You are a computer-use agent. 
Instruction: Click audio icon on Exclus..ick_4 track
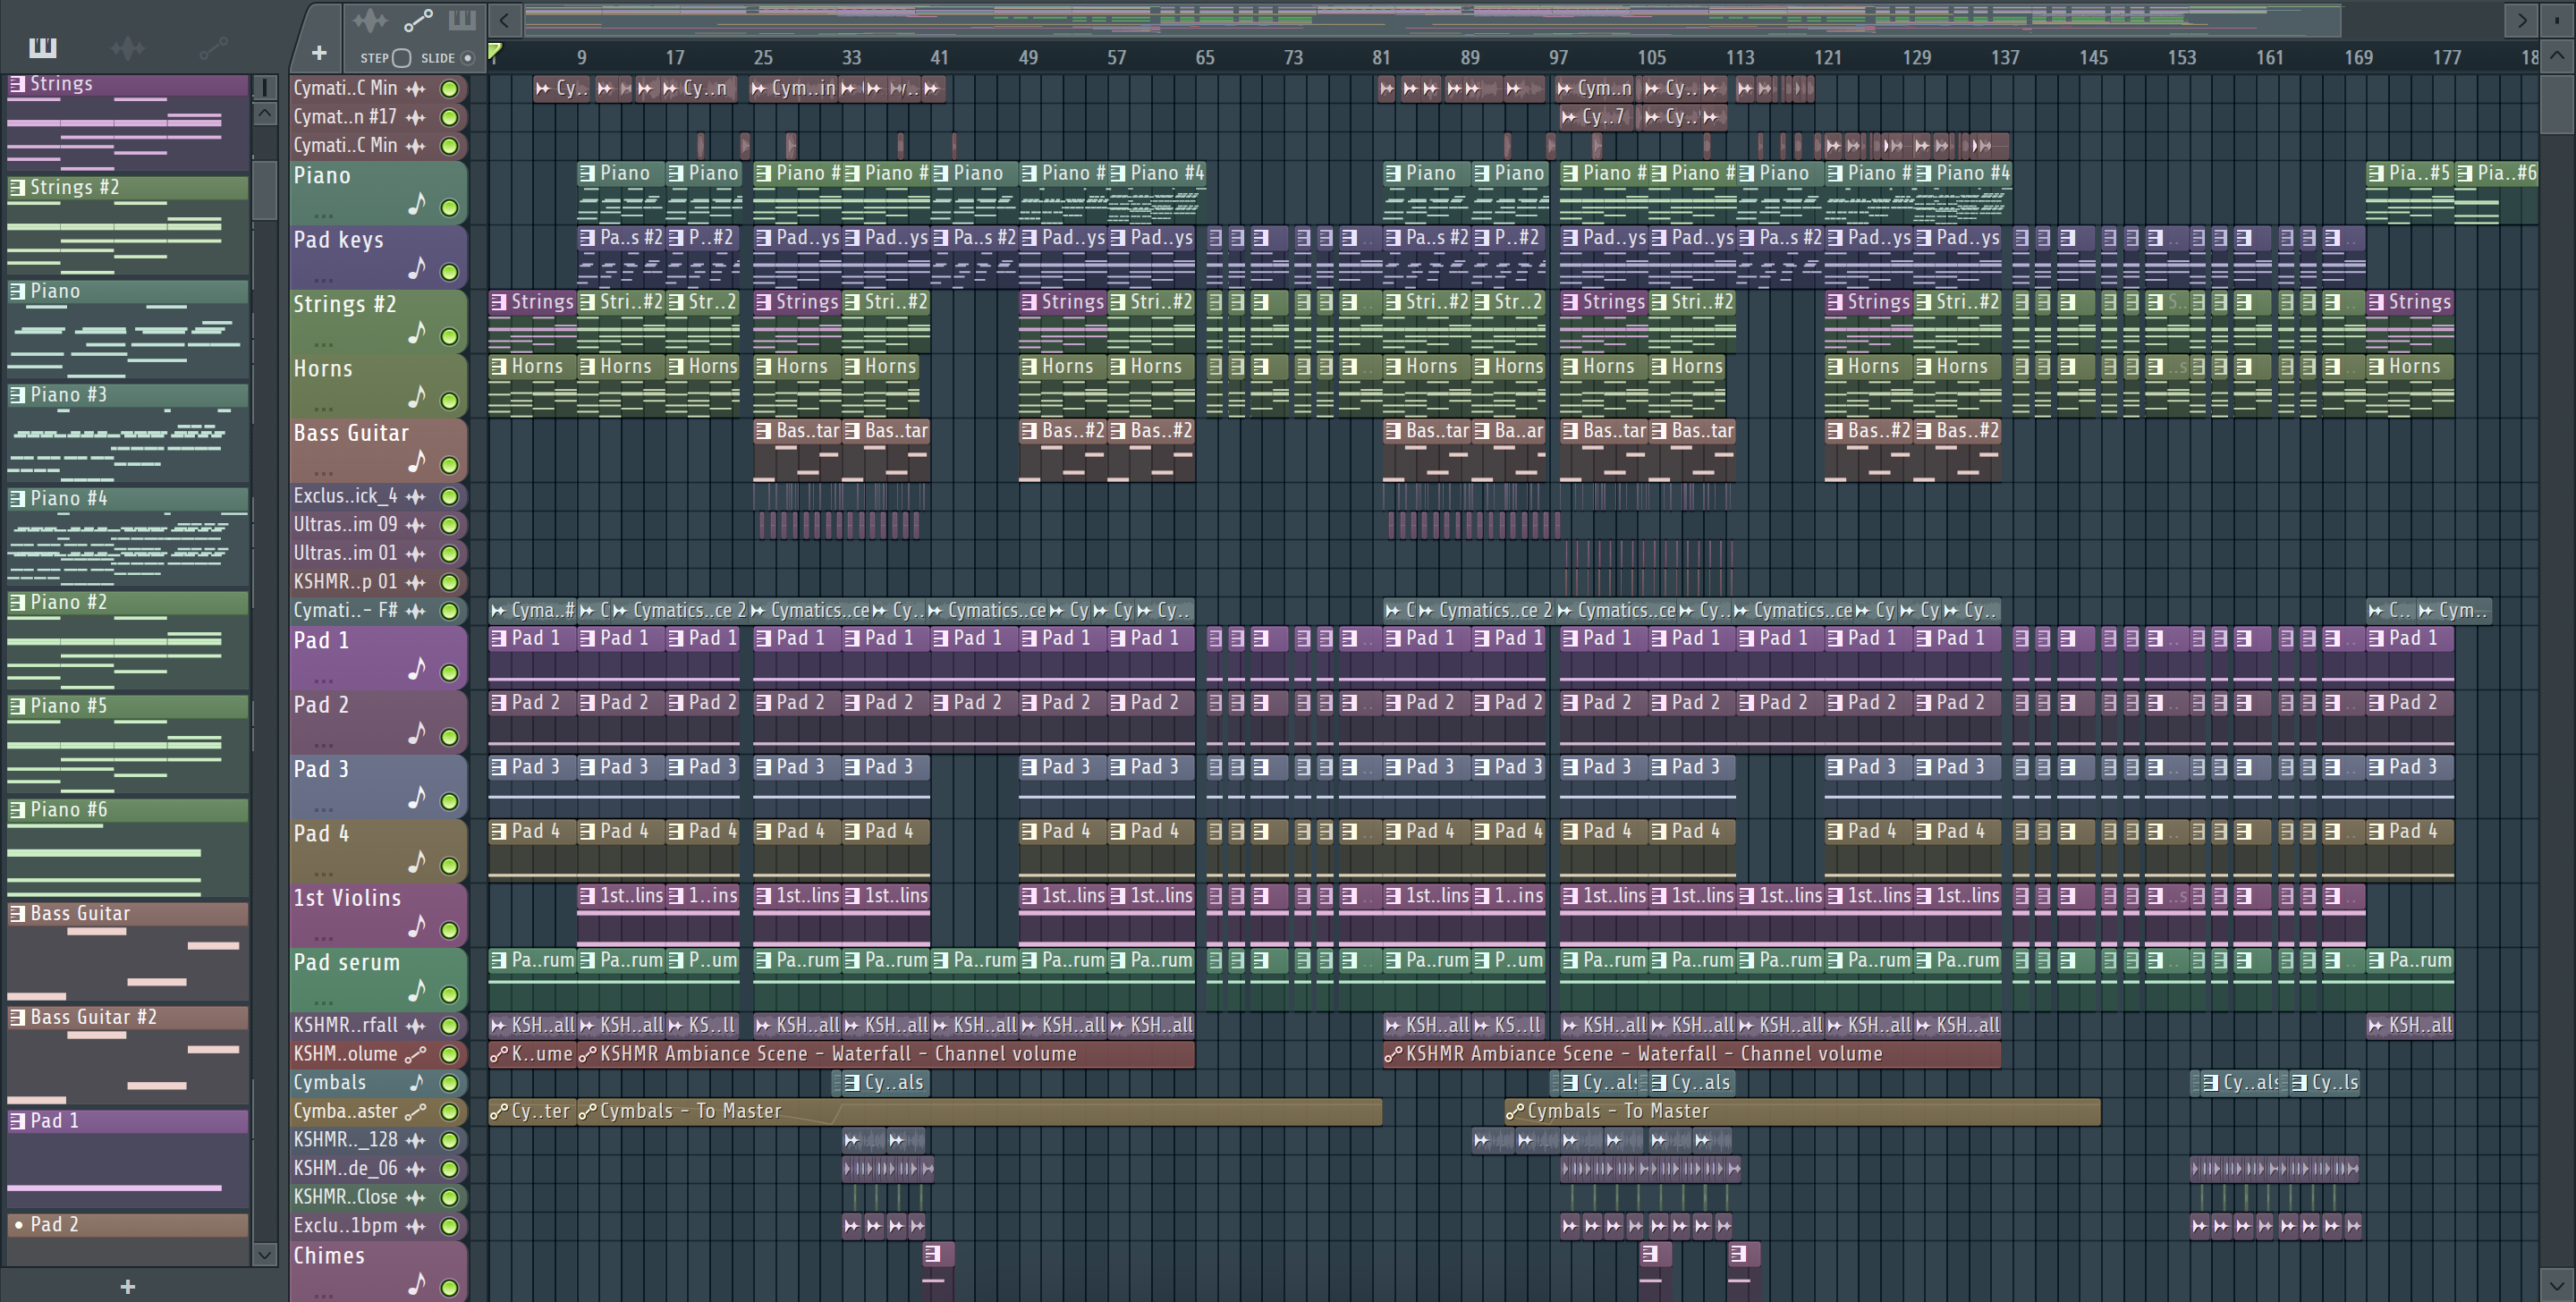pyautogui.click(x=416, y=496)
